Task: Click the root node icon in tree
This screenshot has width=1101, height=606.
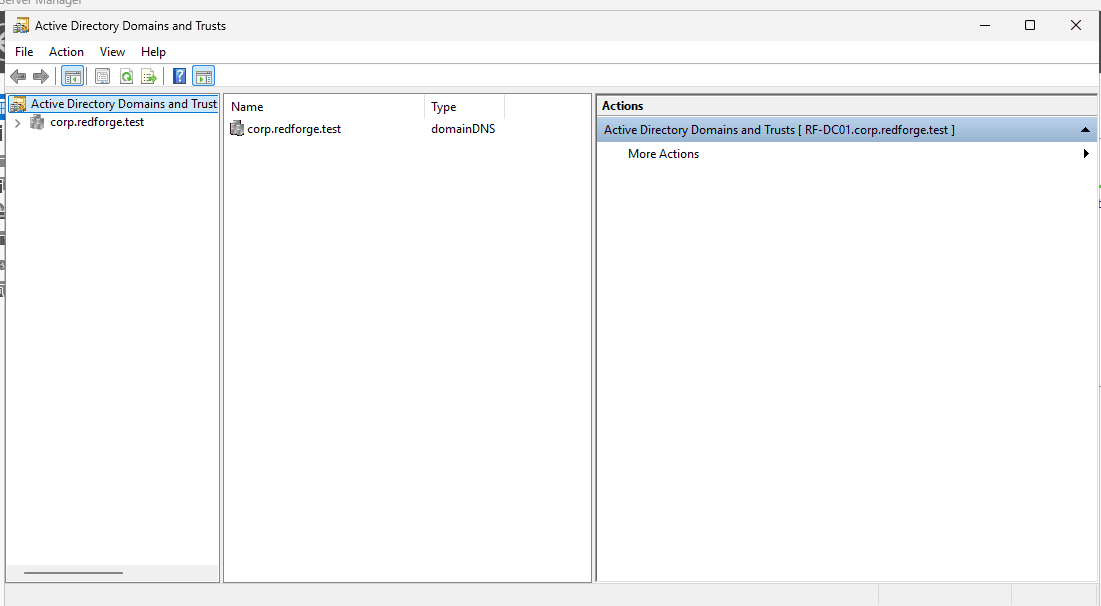Action: pos(19,104)
